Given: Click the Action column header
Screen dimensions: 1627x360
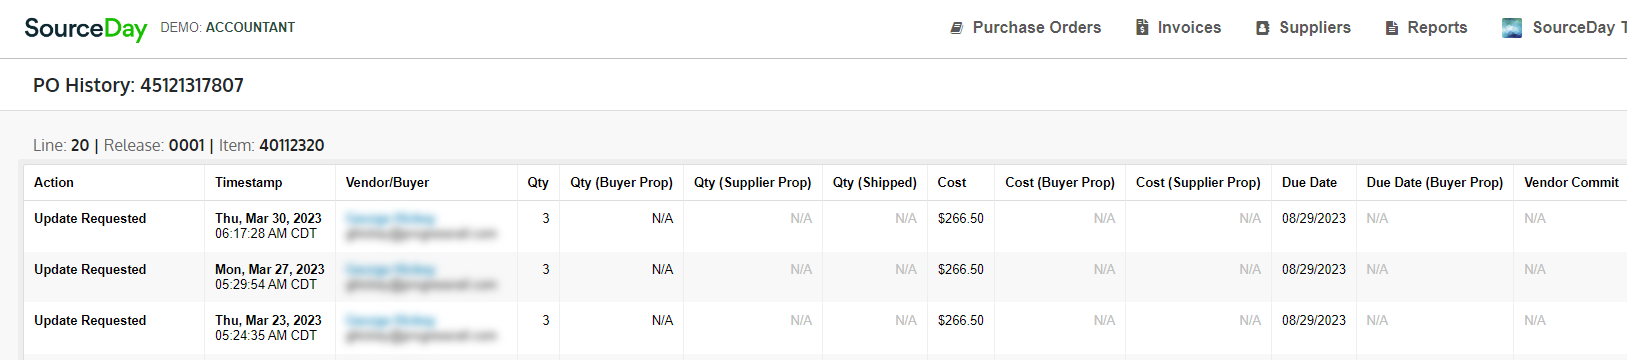Looking at the screenshot, I should pos(54,182).
